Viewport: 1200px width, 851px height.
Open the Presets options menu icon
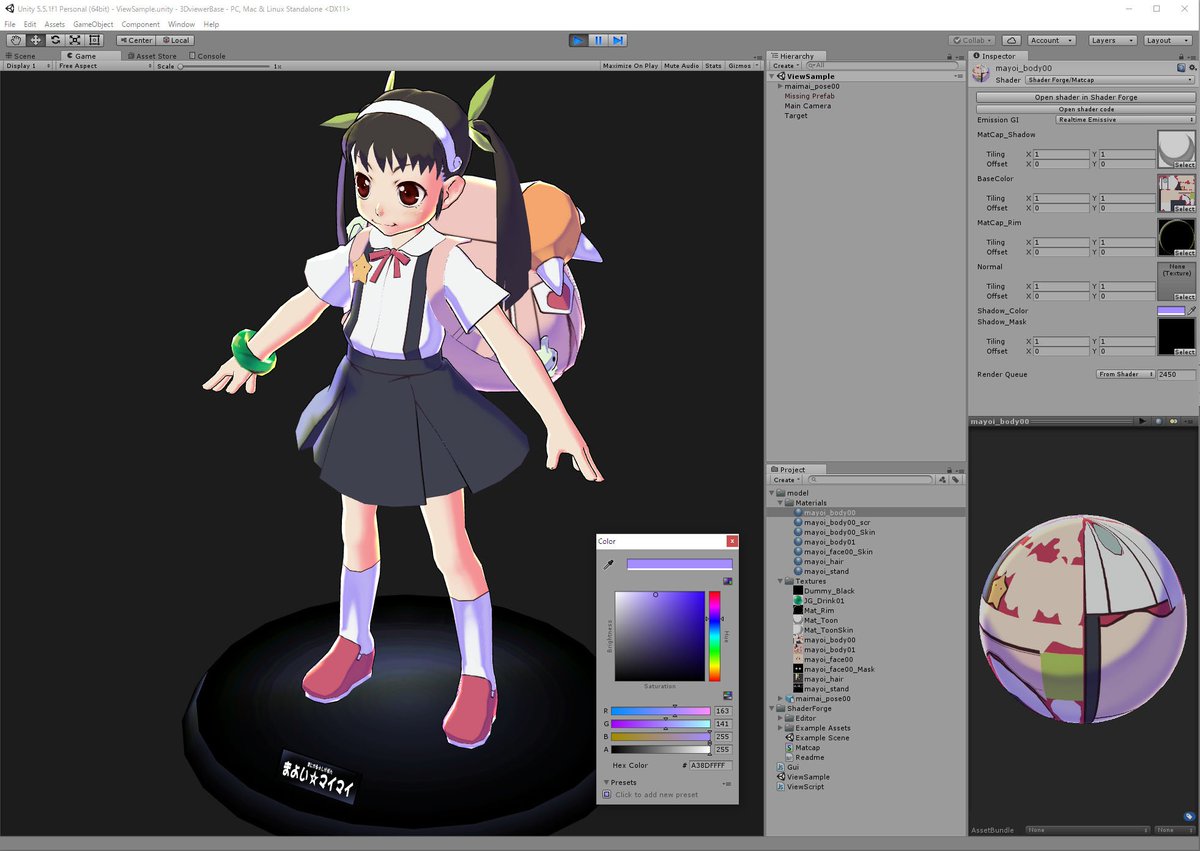[728, 783]
